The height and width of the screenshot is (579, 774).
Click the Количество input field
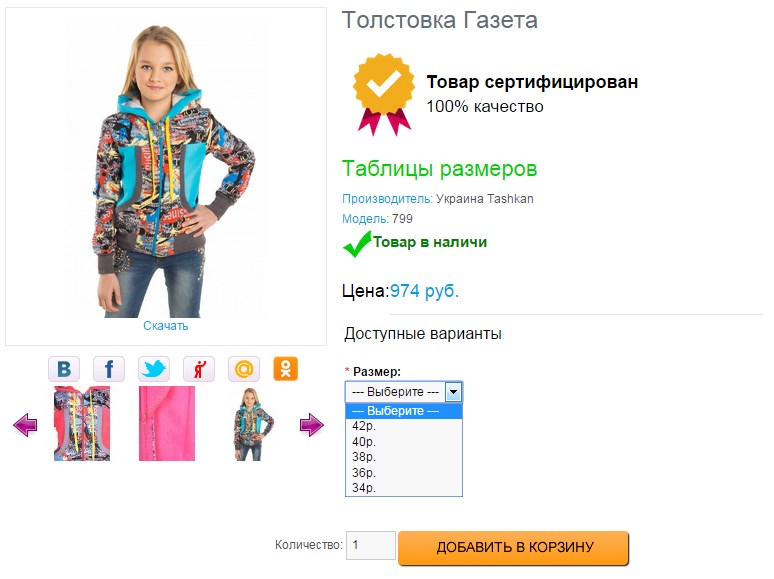(371, 546)
